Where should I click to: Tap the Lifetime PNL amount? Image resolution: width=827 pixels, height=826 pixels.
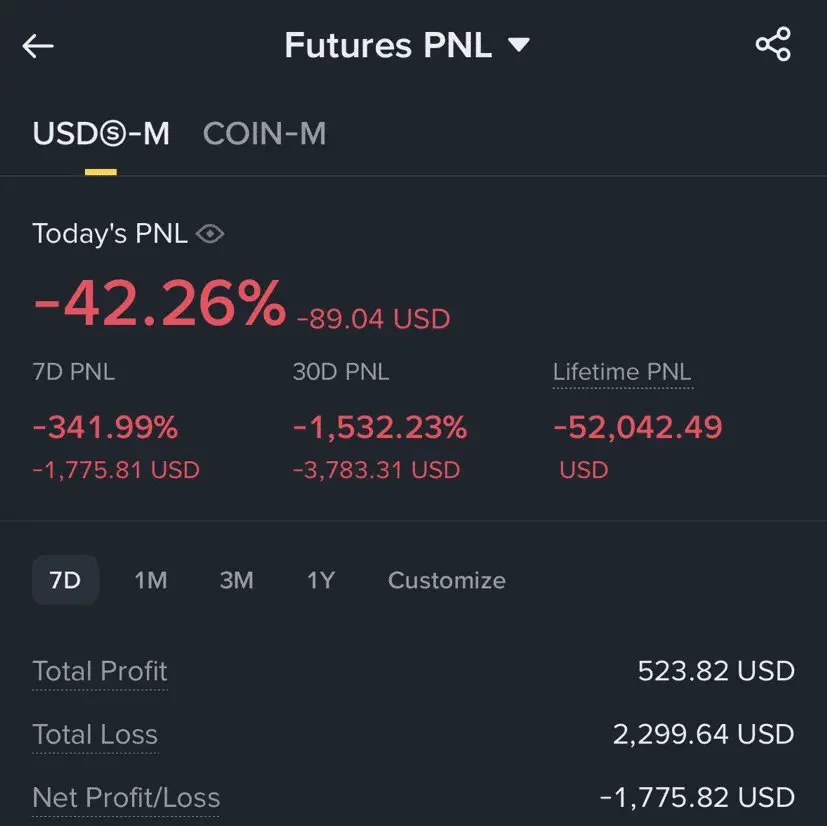[x=638, y=428]
